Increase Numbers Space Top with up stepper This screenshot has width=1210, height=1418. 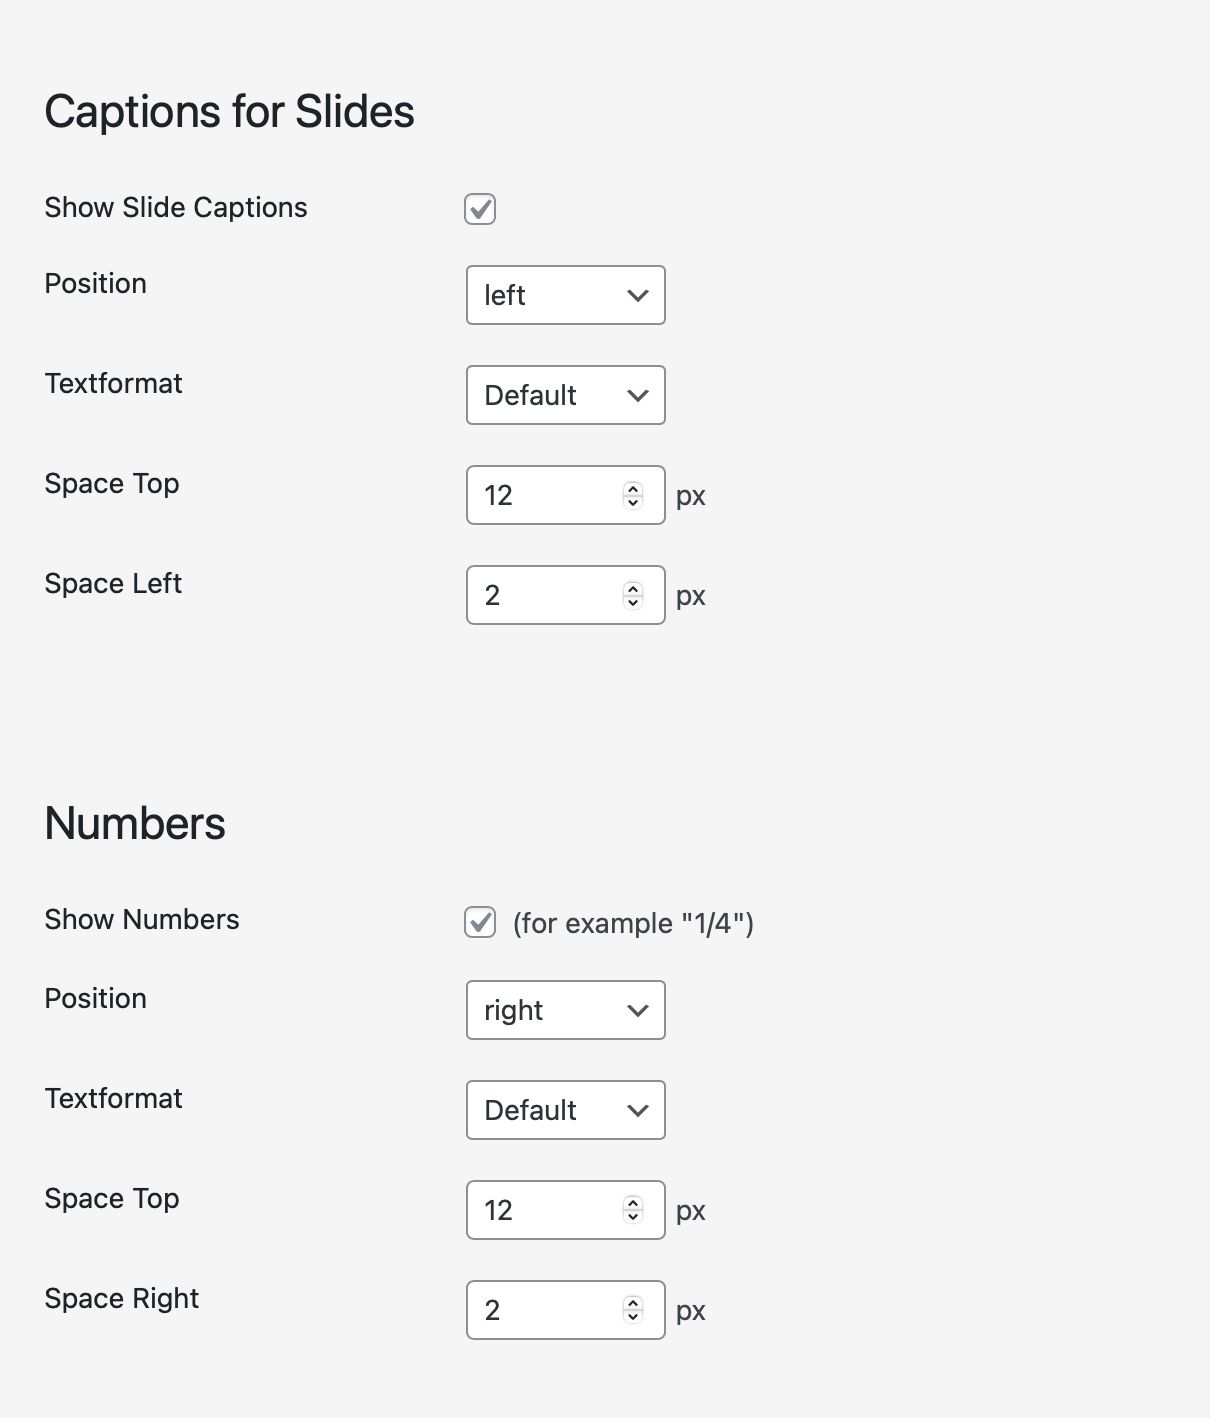pyautogui.click(x=633, y=1203)
